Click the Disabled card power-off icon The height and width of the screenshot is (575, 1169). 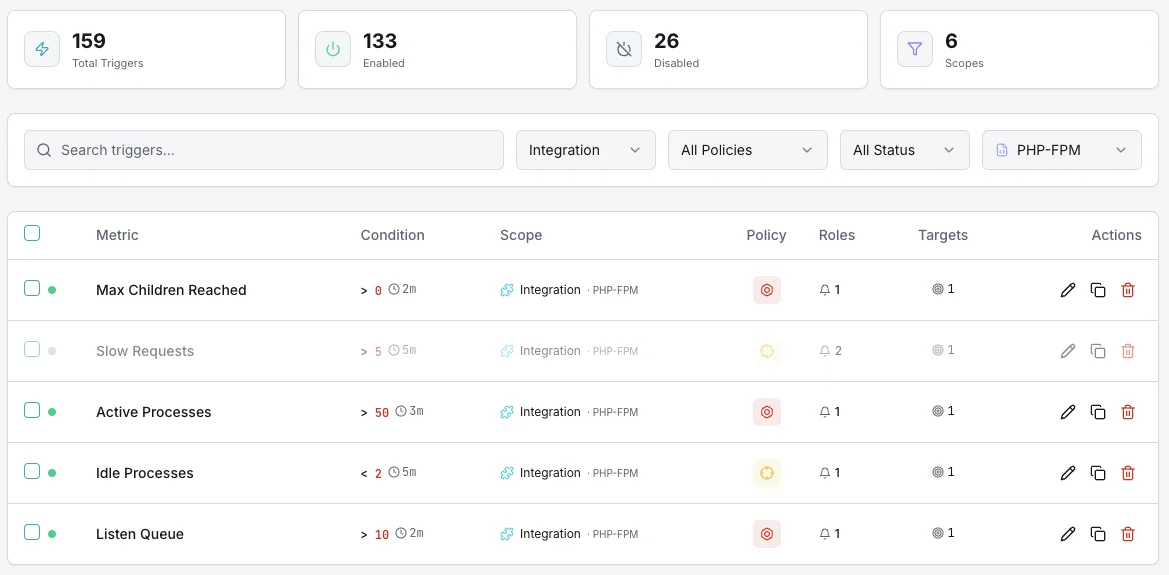(624, 49)
